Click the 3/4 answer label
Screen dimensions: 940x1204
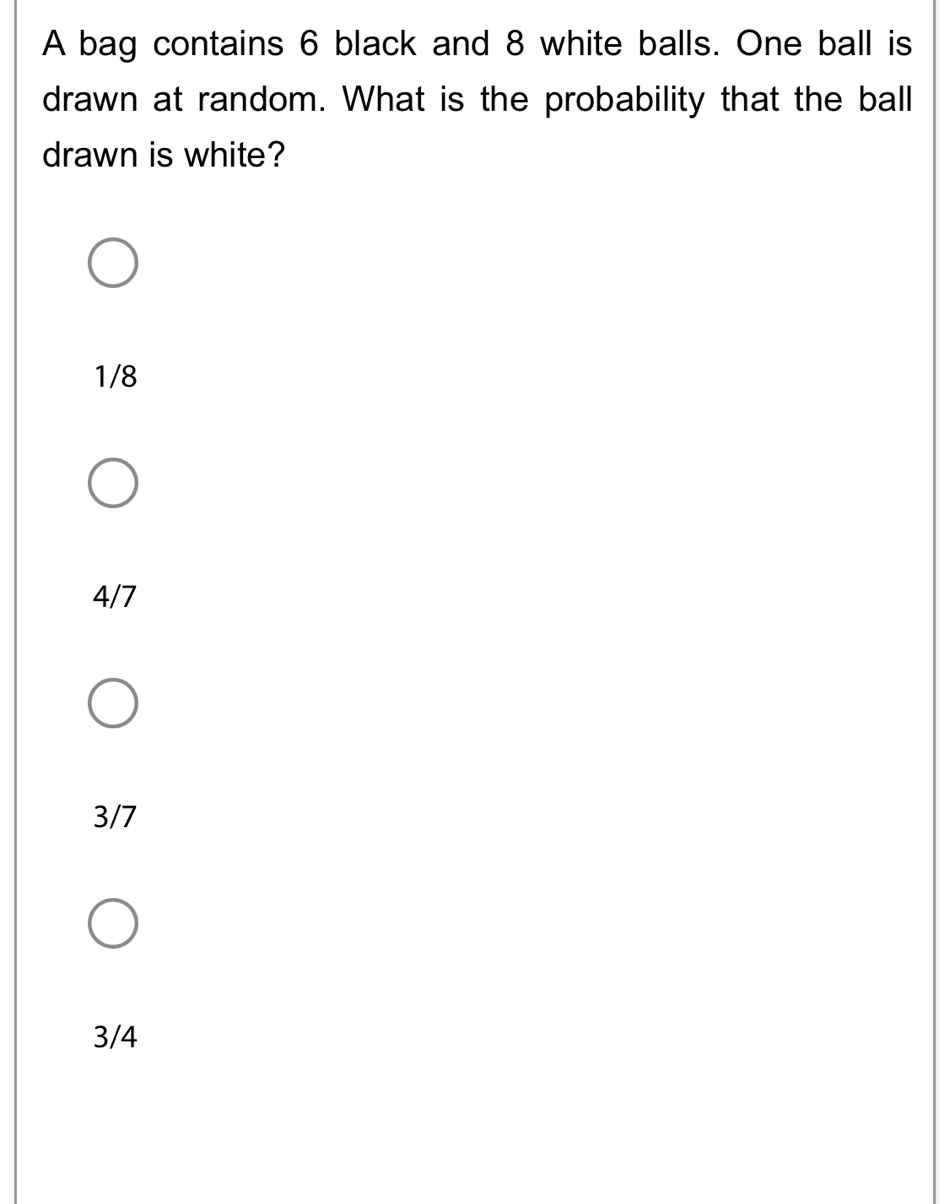point(115,1037)
